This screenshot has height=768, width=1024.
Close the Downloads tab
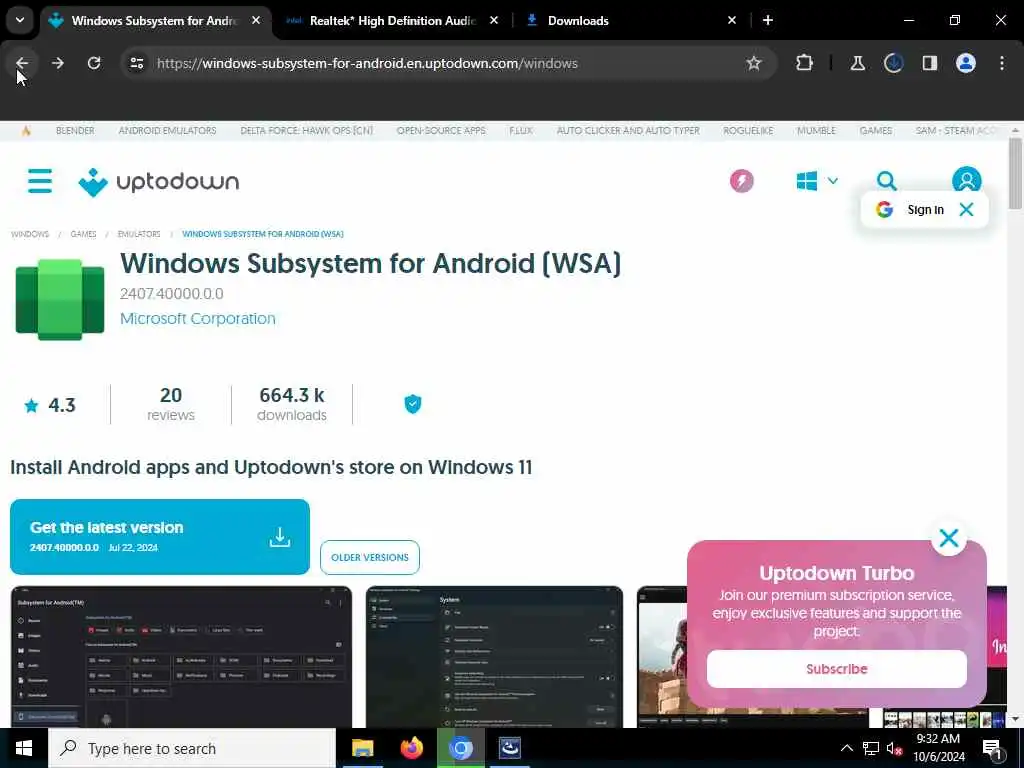pos(731,20)
